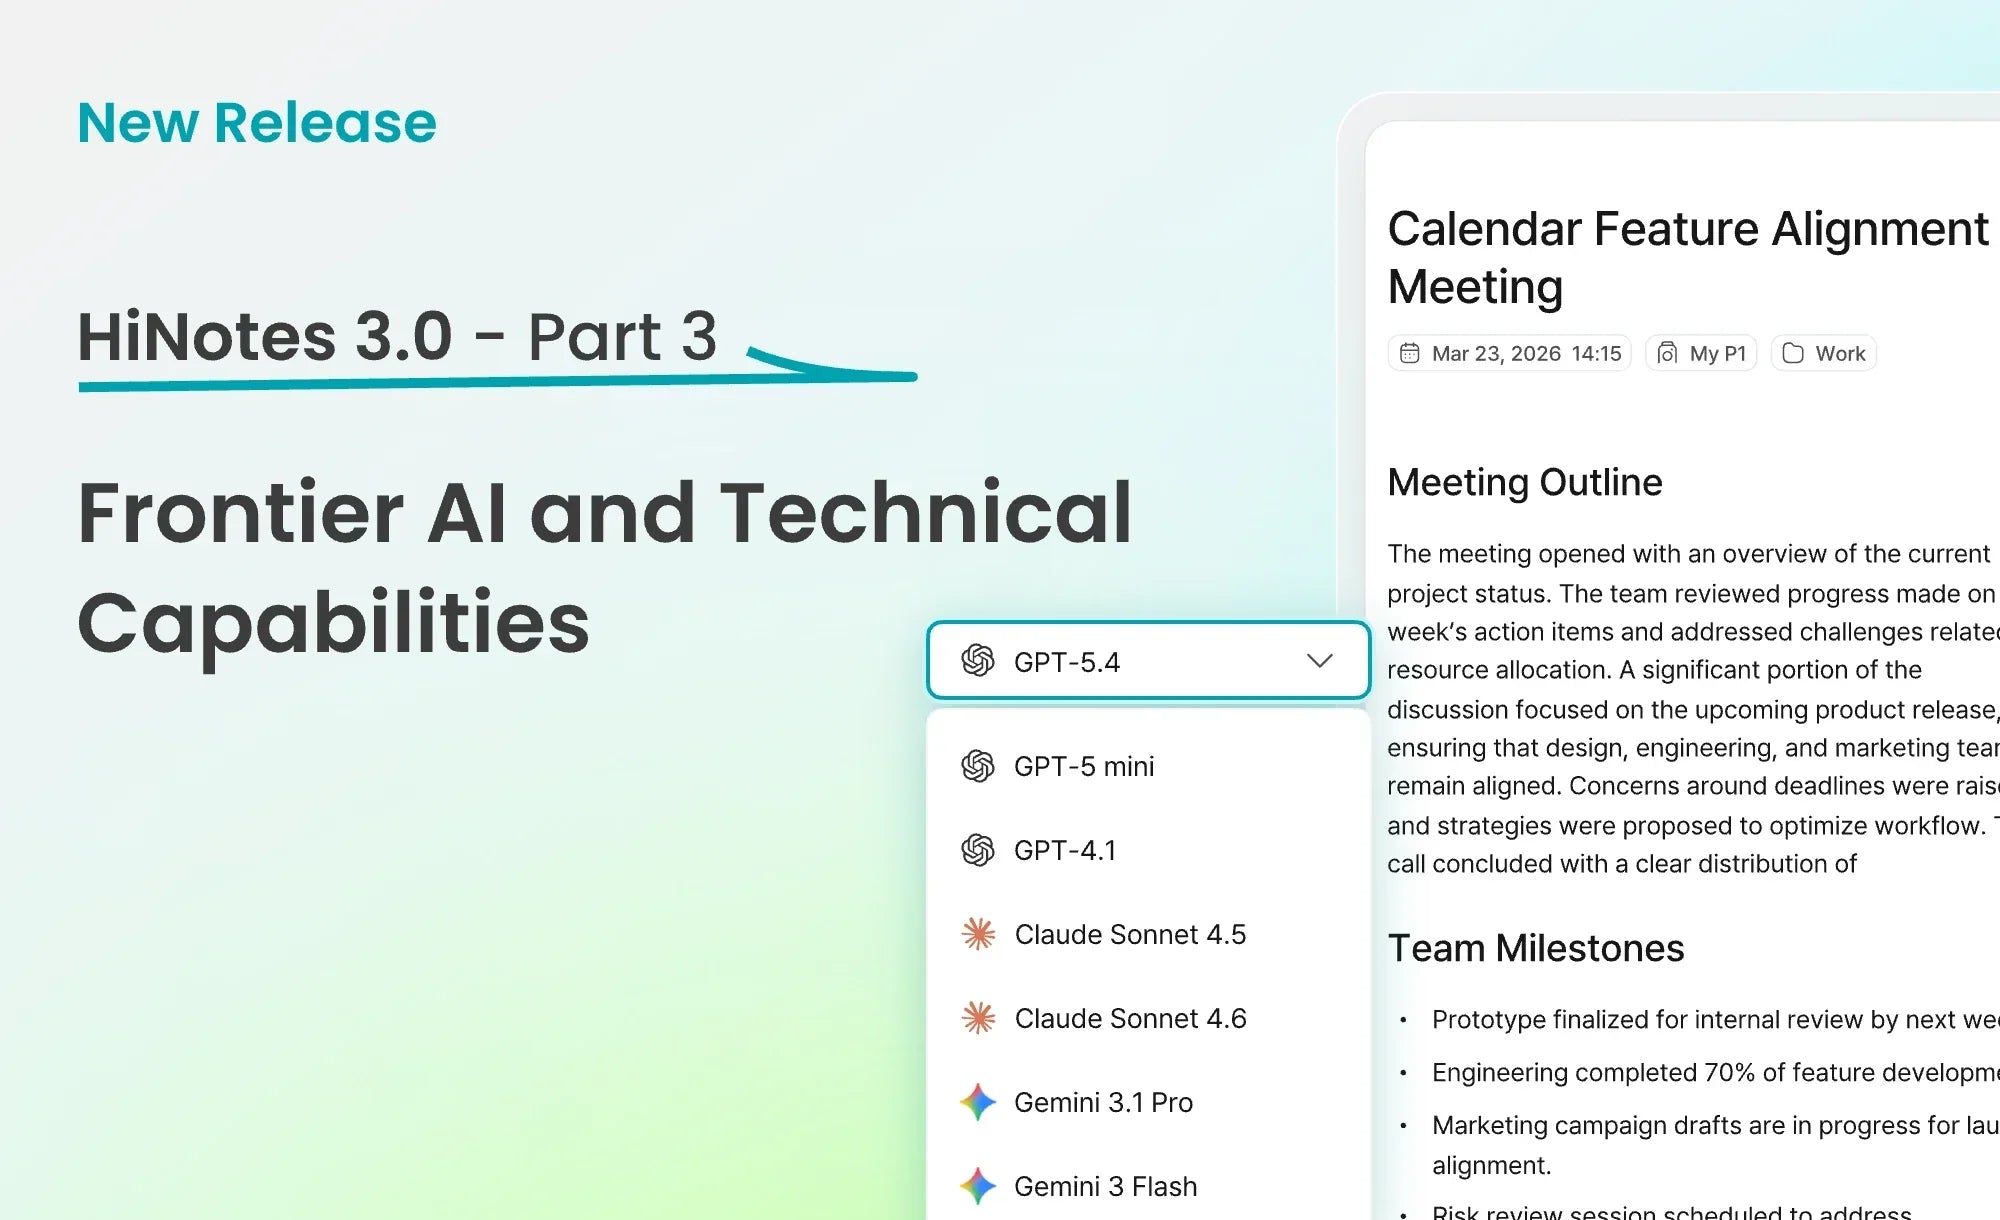Click the 'Prototype finalized for internal review' bullet
The width and height of the screenshot is (2000, 1220).
pos(1715,1019)
